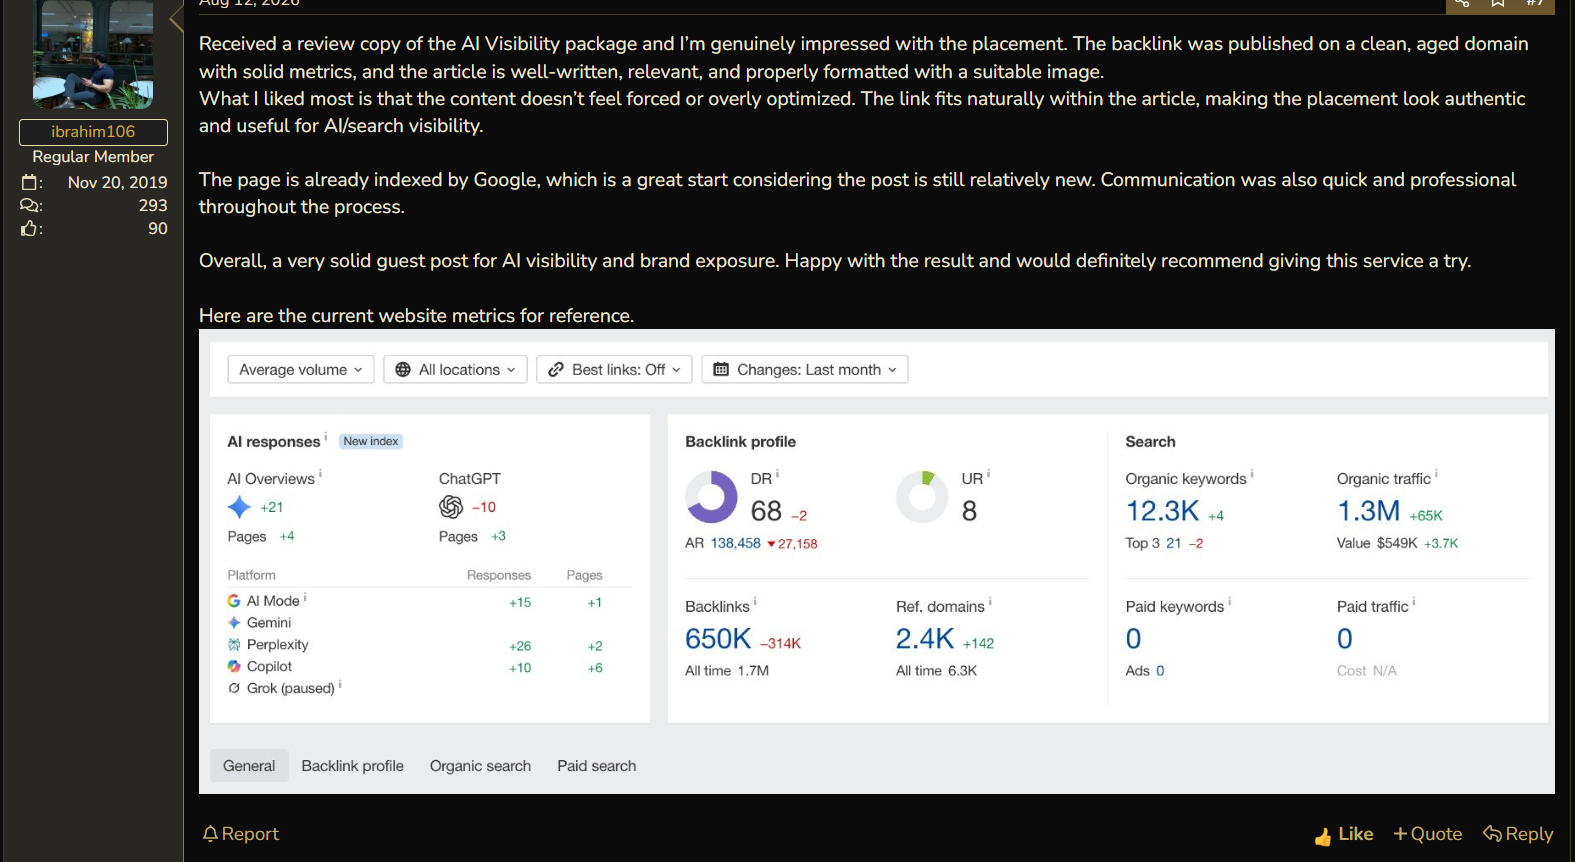Click the Perplexity platform icon
The height and width of the screenshot is (862, 1575).
pos(234,645)
